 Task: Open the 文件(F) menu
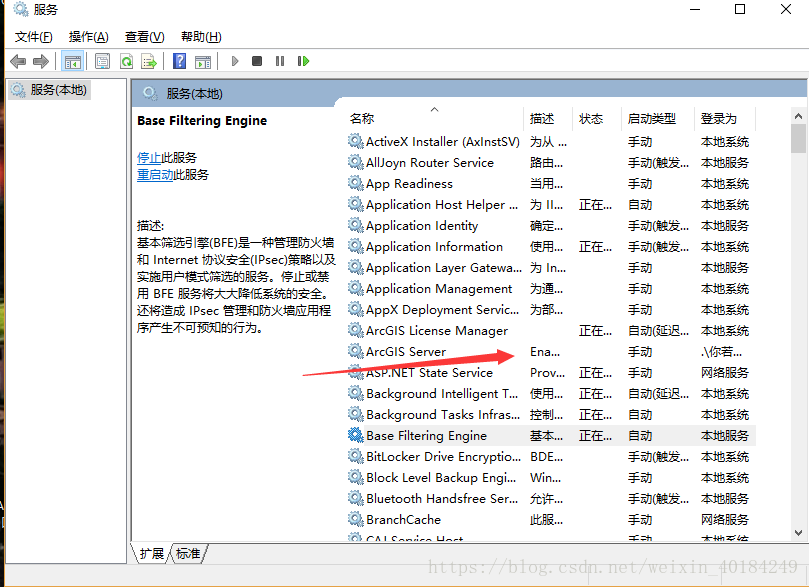34,37
